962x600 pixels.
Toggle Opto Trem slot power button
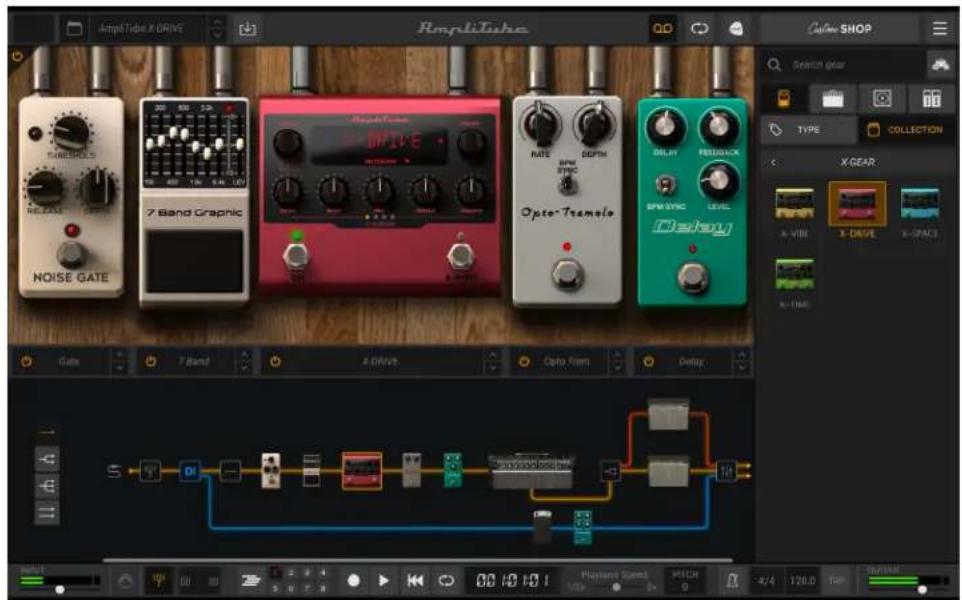coord(524,361)
